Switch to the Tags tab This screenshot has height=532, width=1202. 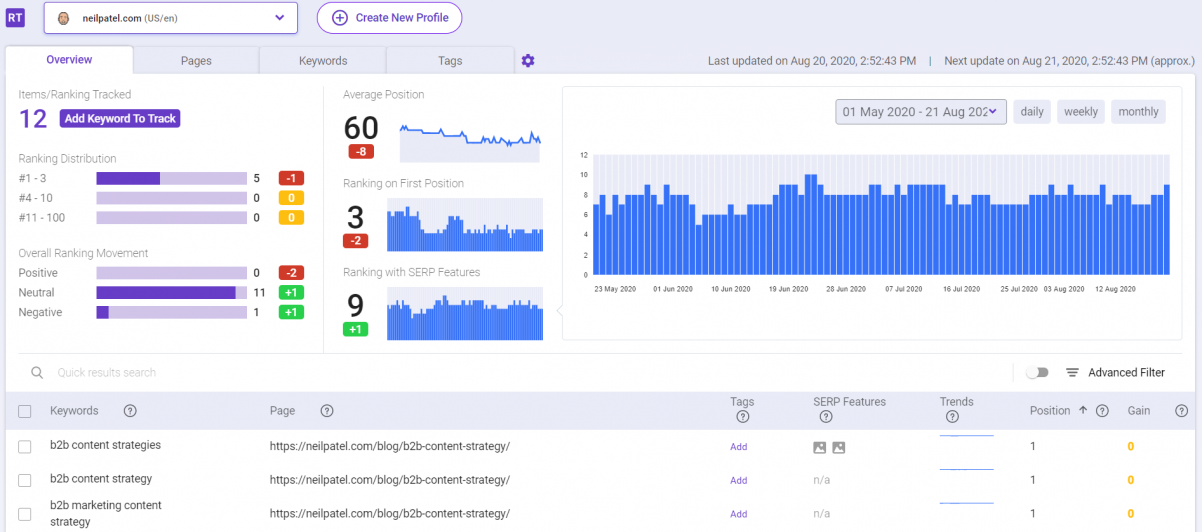click(450, 61)
